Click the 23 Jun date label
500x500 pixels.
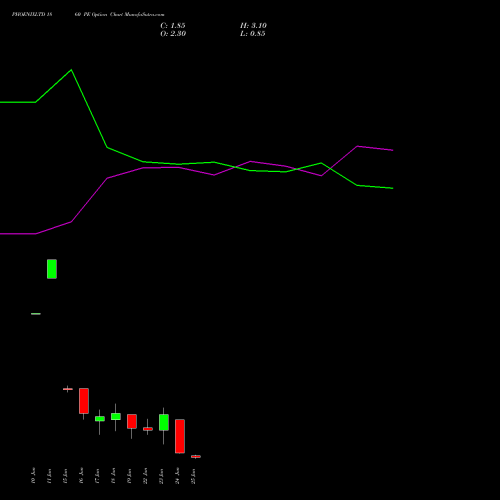[161, 476]
